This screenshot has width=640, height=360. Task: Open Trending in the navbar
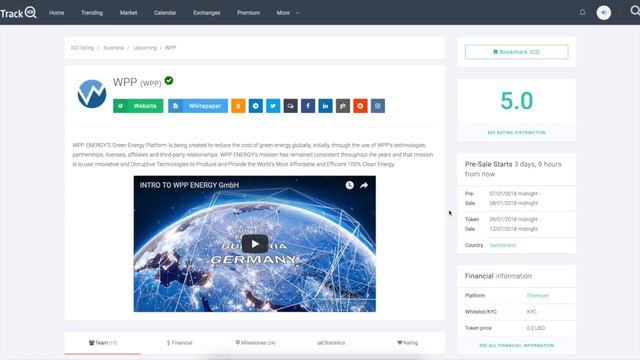click(92, 13)
